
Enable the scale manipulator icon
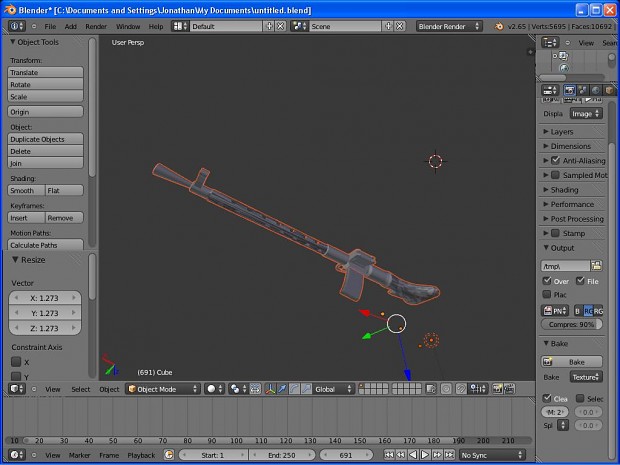pos(306,389)
